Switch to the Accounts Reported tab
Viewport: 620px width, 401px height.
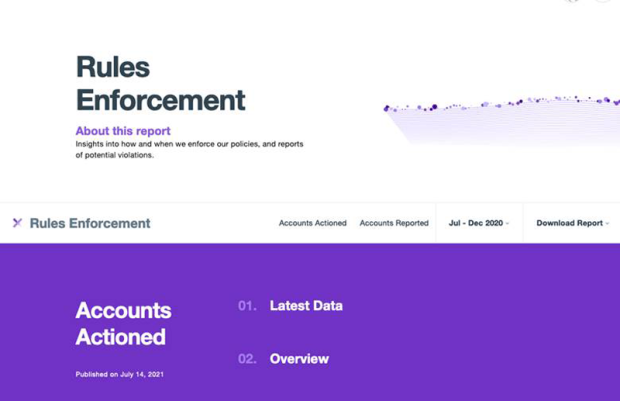click(x=394, y=223)
